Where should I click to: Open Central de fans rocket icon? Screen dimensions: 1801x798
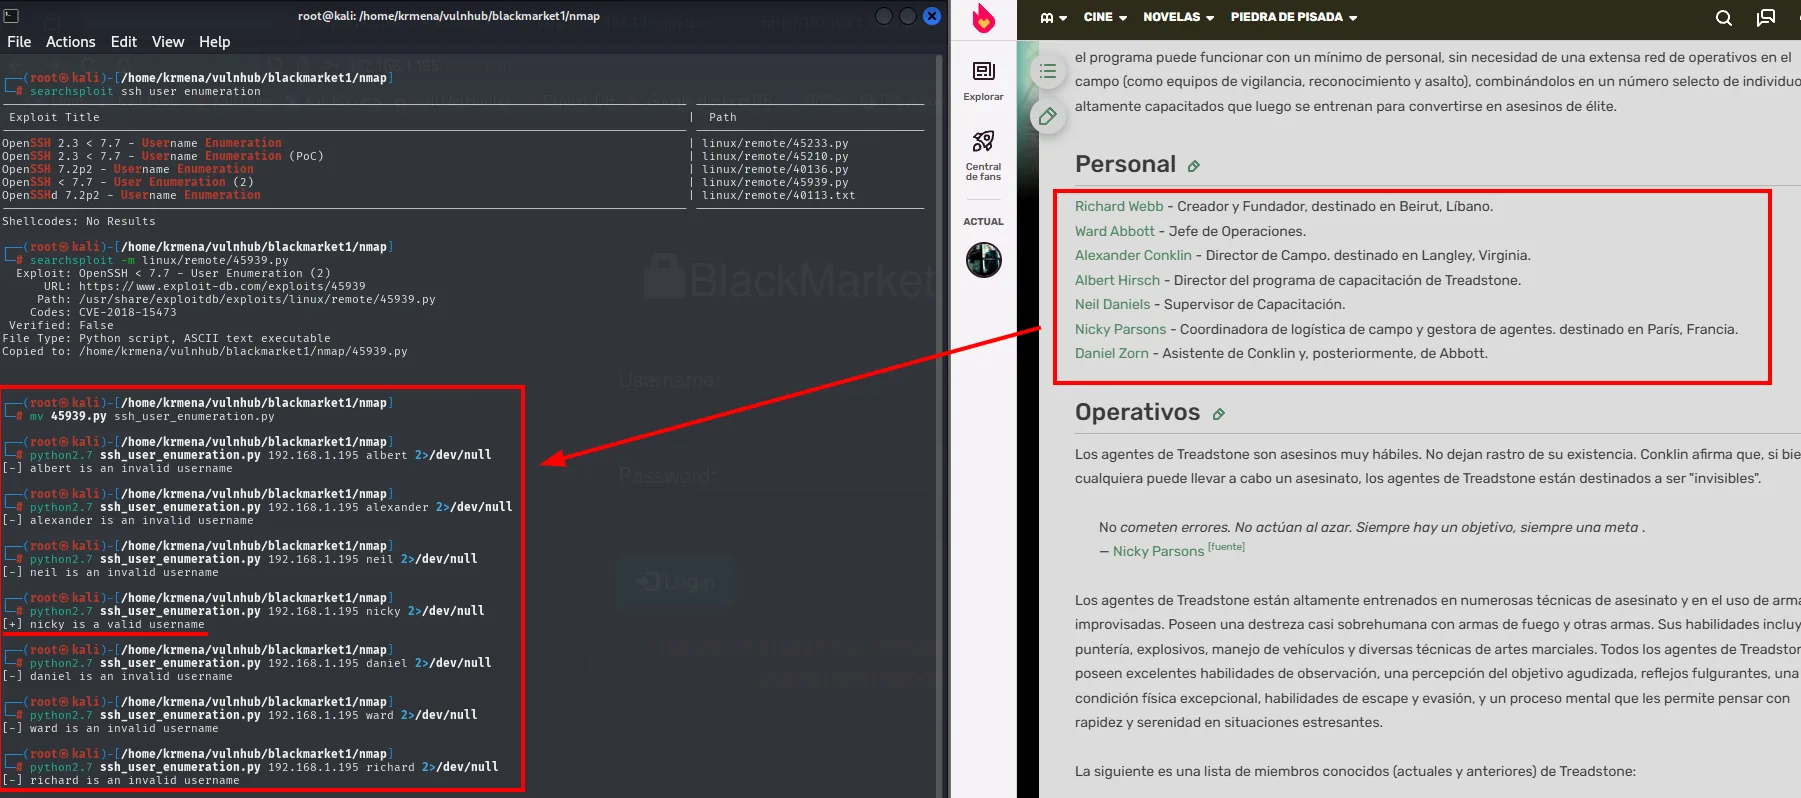point(984,155)
